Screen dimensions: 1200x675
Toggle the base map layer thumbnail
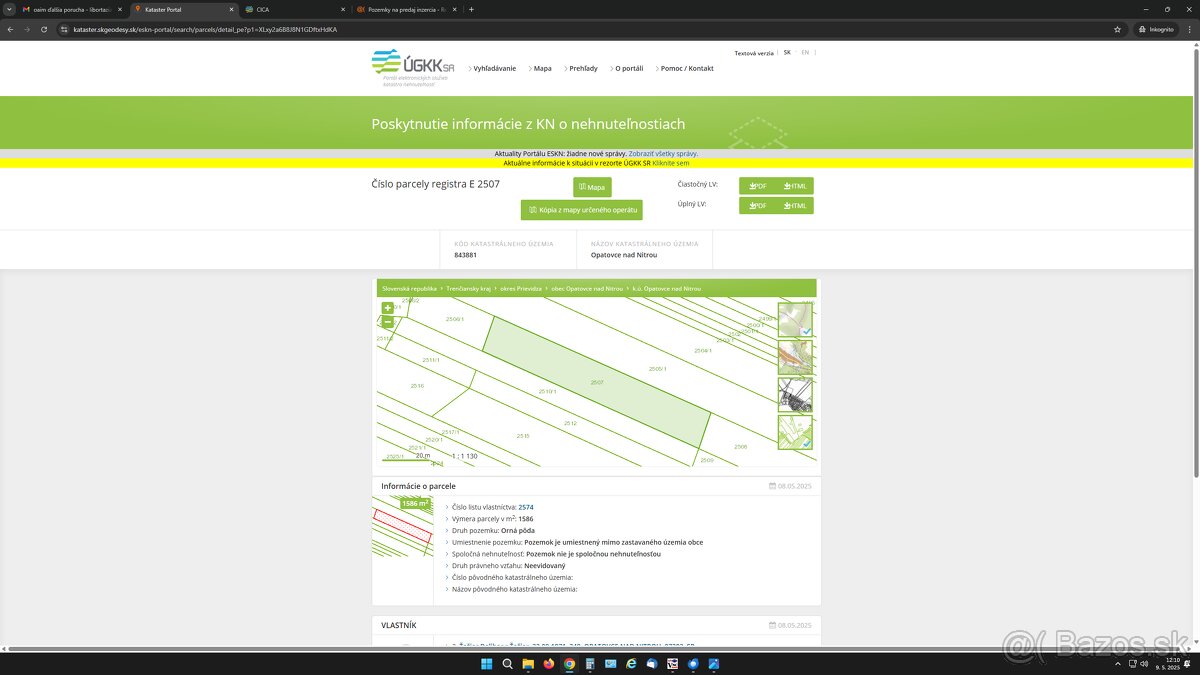[795, 320]
